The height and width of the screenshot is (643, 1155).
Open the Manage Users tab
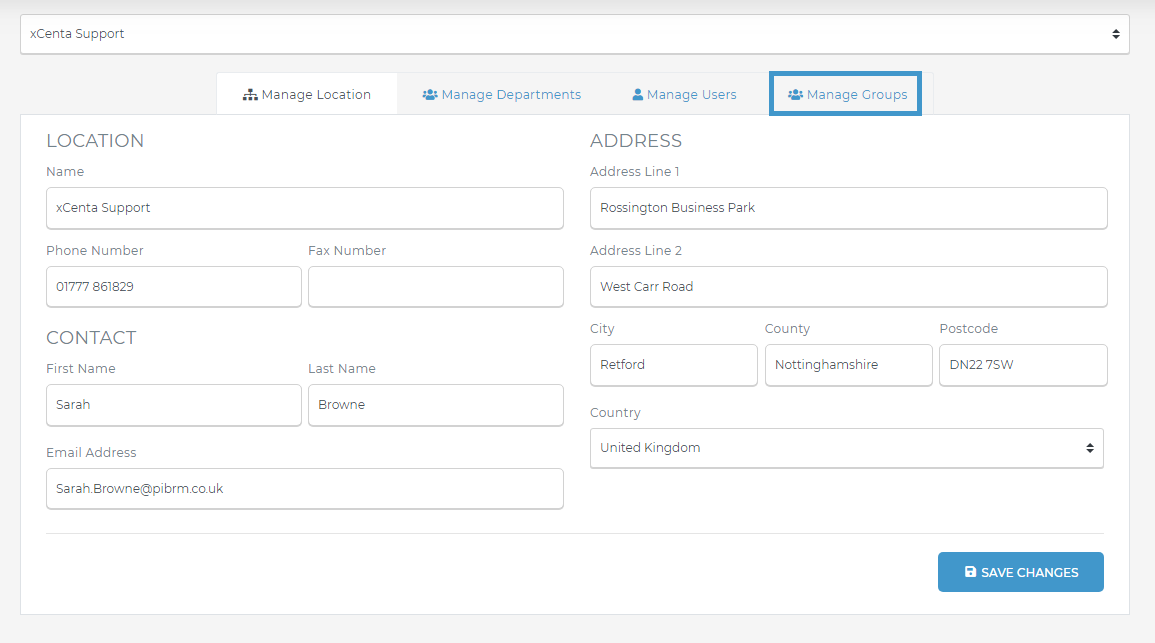[684, 94]
